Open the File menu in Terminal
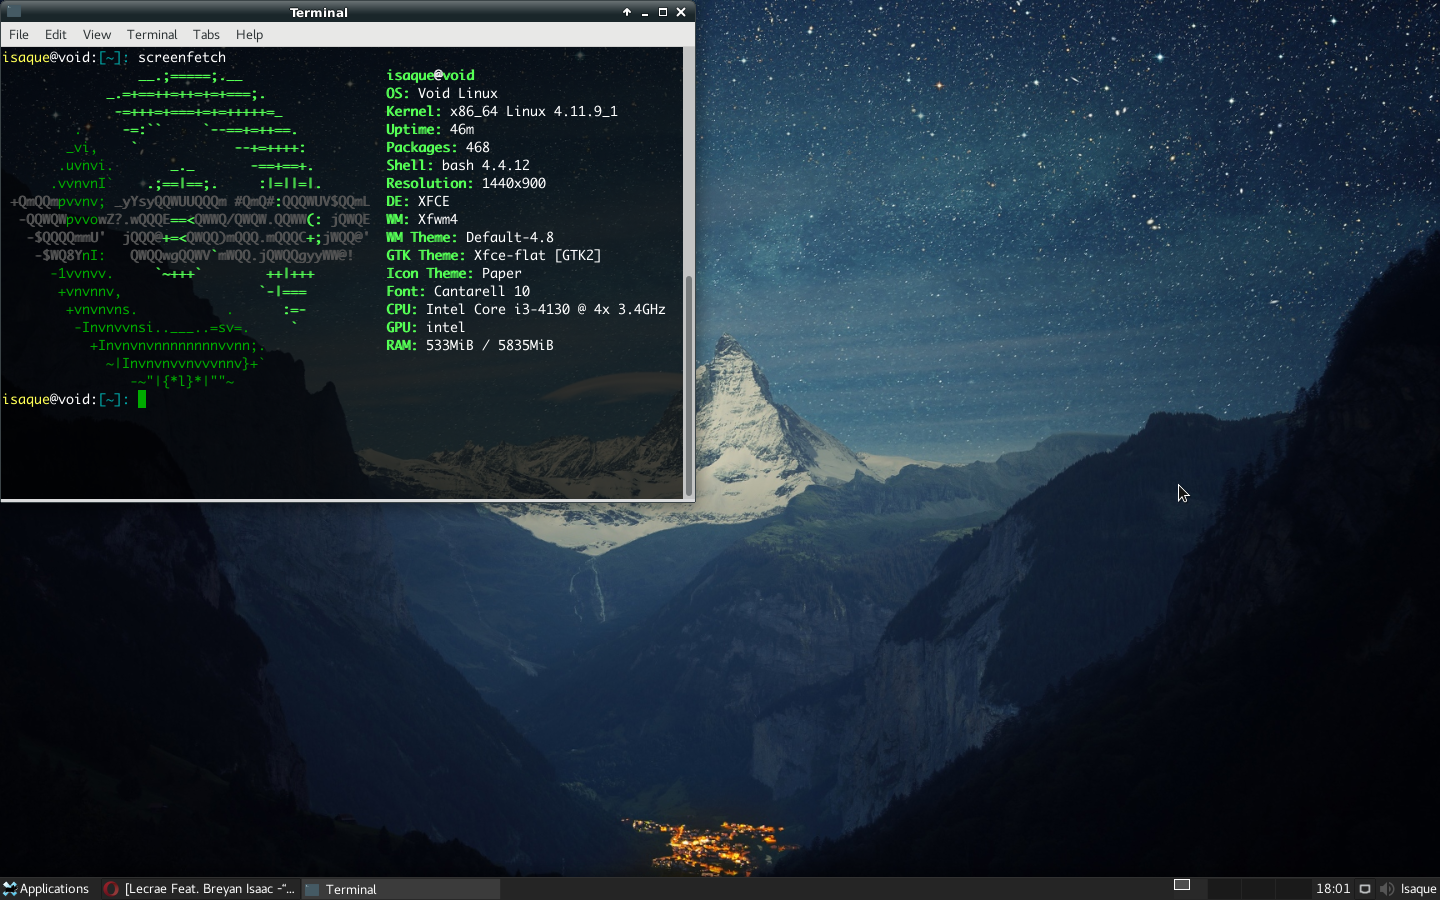The image size is (1440, 900). pyautogui.click(x=18, y=34)
